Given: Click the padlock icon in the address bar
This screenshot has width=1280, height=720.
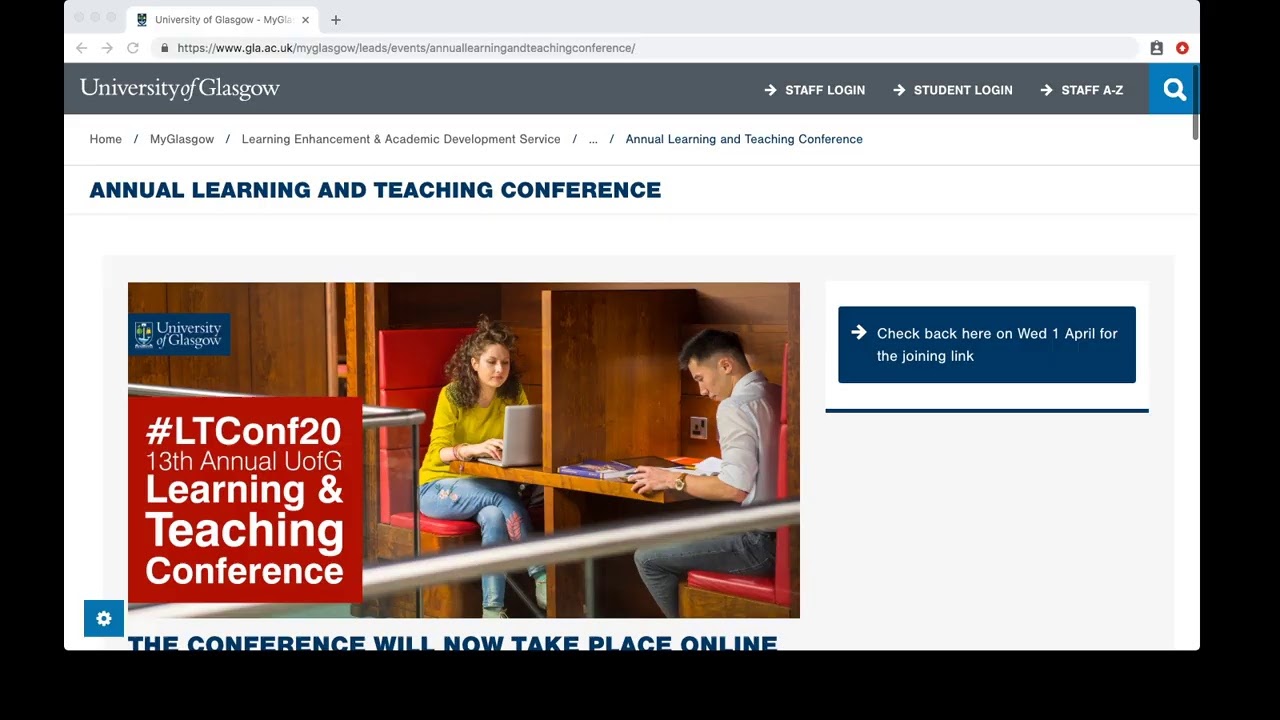Looking at the screenshot, I should click(165, 48).
